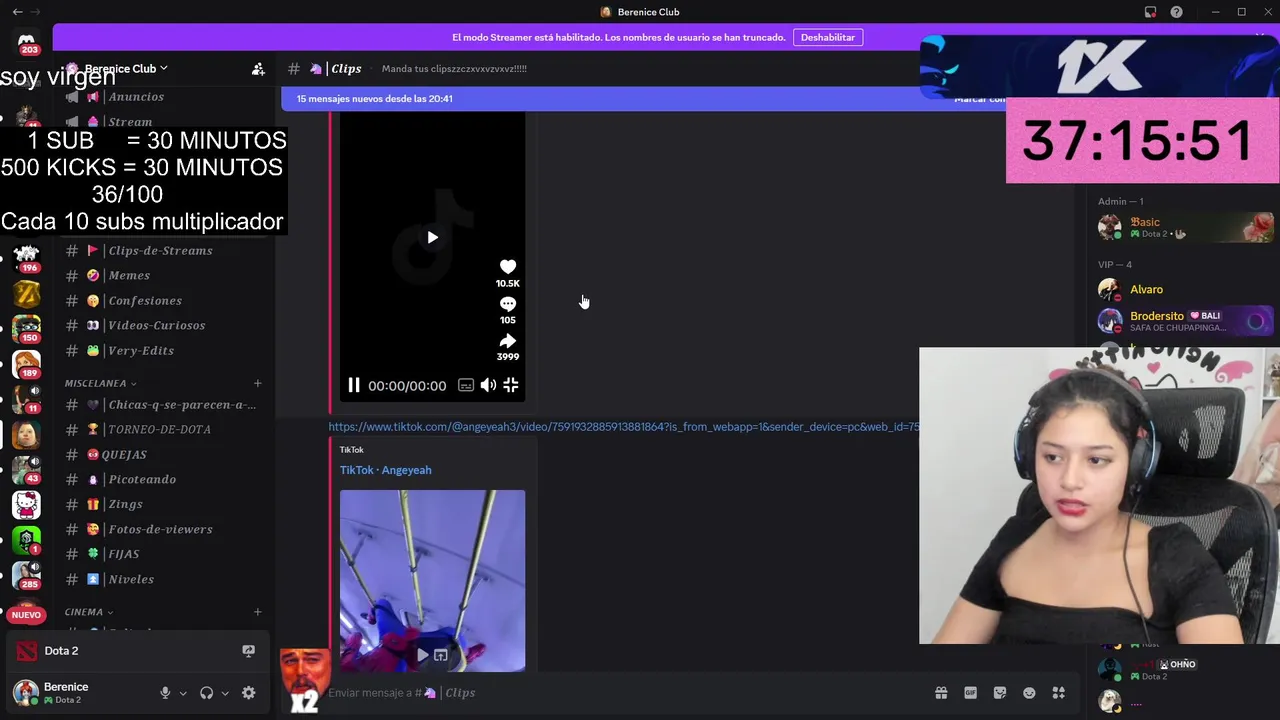The image size is (1280, 720).
Task: Open the emoji picker
Action: click(x=1029, y=693)
